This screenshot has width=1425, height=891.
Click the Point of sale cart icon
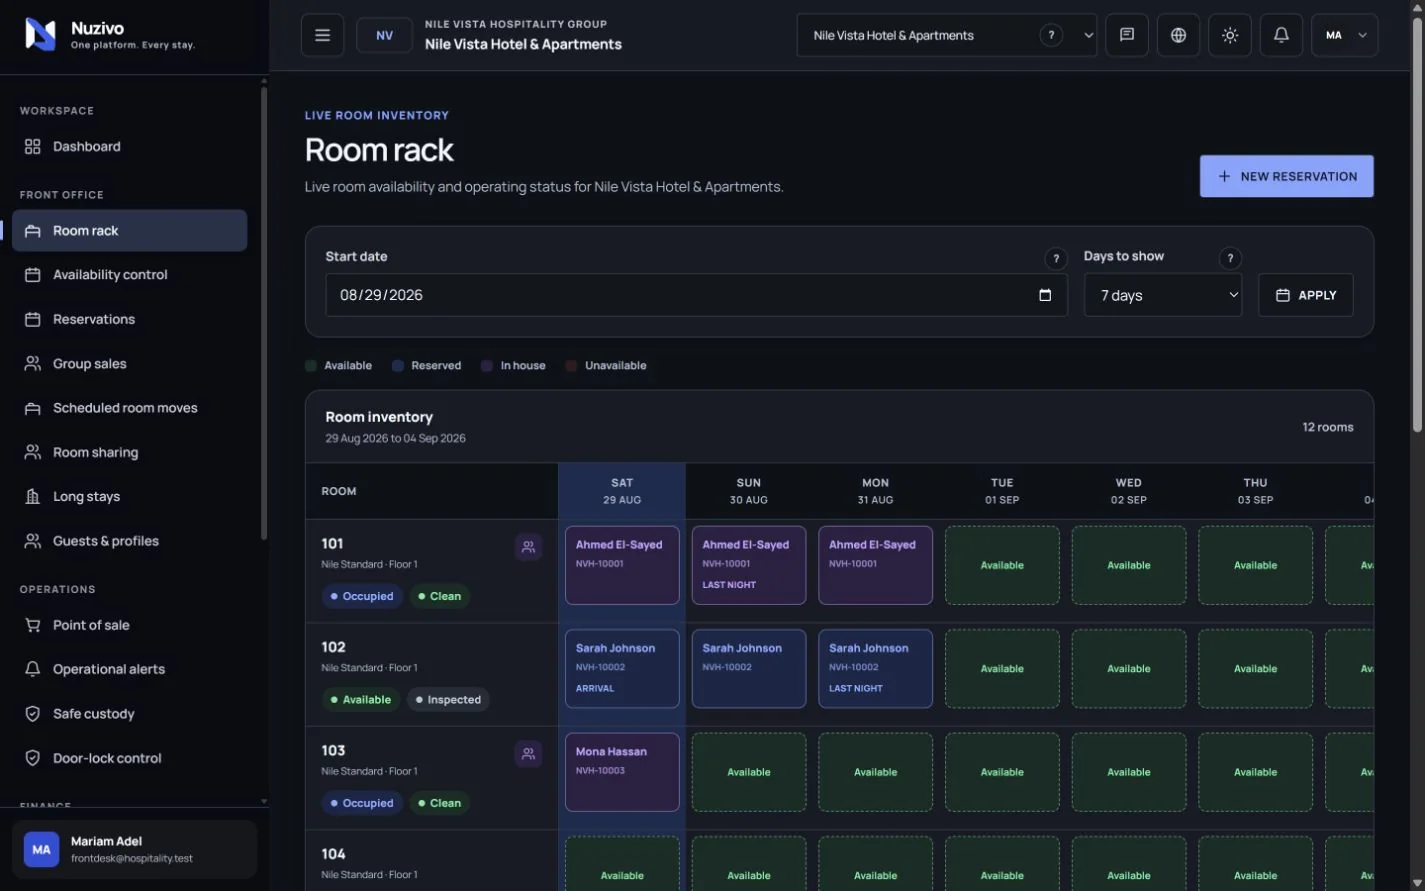[32, 625]
